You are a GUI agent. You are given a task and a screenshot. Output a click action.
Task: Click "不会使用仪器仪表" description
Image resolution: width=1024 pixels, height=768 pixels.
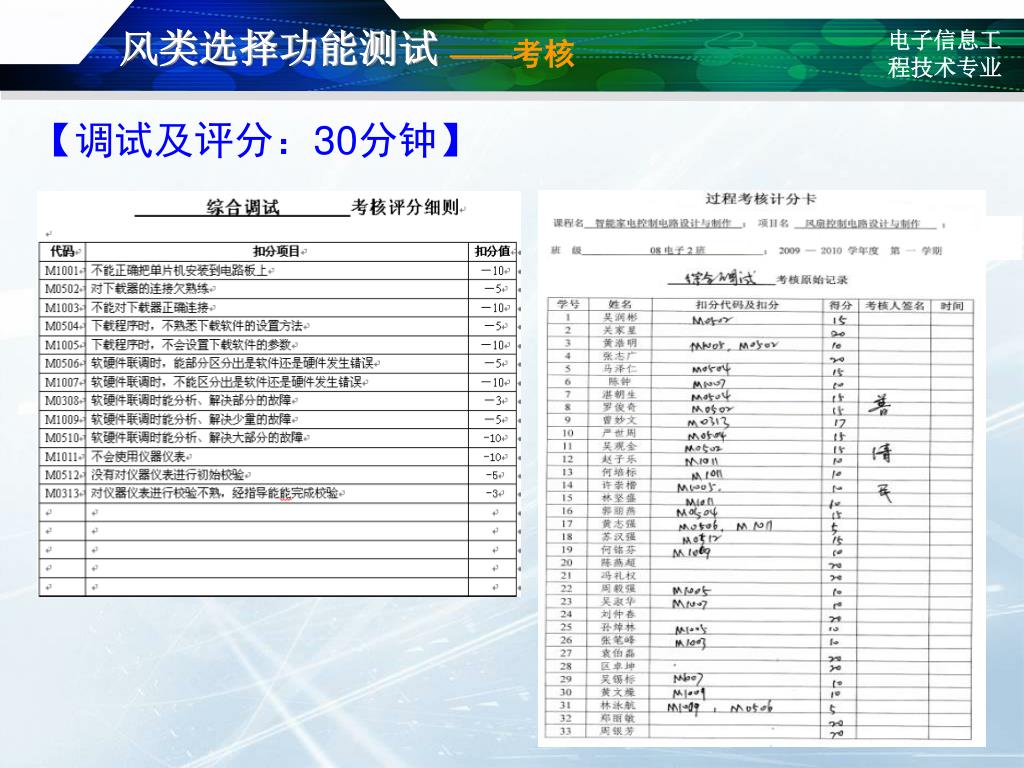point(138,456)
